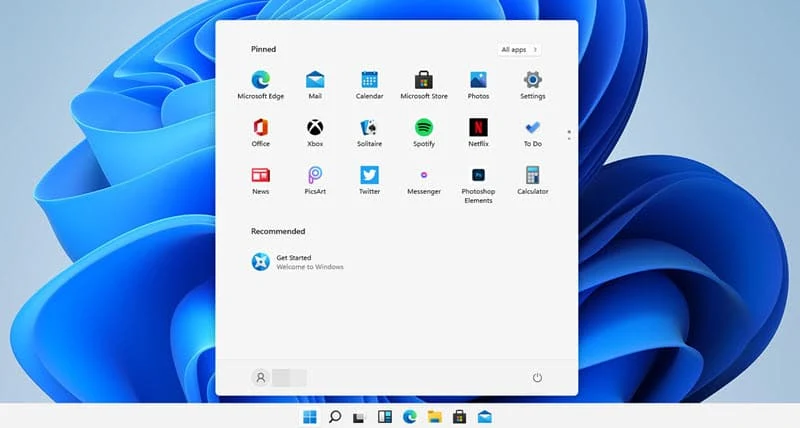Start the Solitaire game
The width and height of the screenshot is (800, 428).
click(369, 133)
